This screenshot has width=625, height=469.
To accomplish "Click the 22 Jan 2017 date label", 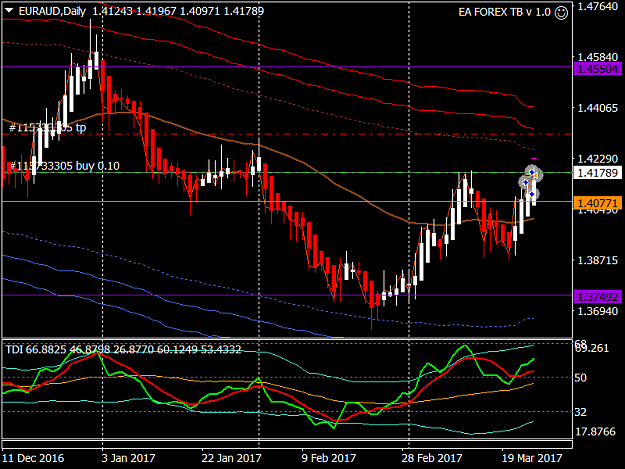I will tap(231, 458).
